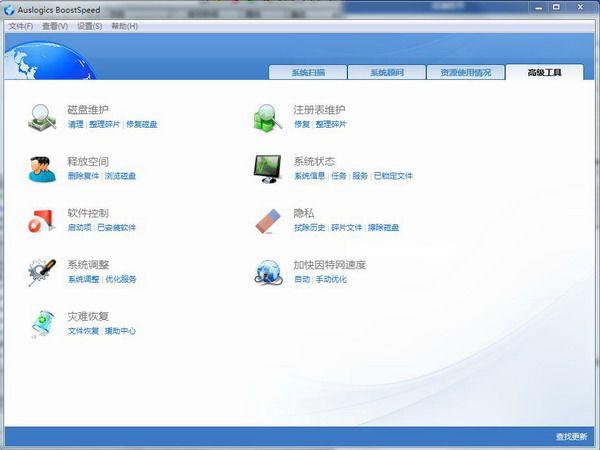Select the 加快因特网速度 globe icon
Screen dimensions: 600x450
pos(268,272)
